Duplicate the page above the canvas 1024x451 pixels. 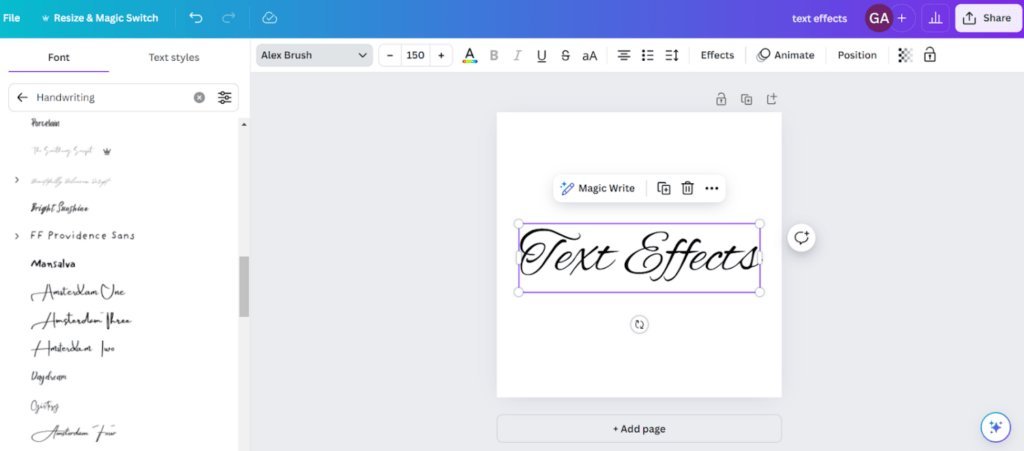coord(746,99)
